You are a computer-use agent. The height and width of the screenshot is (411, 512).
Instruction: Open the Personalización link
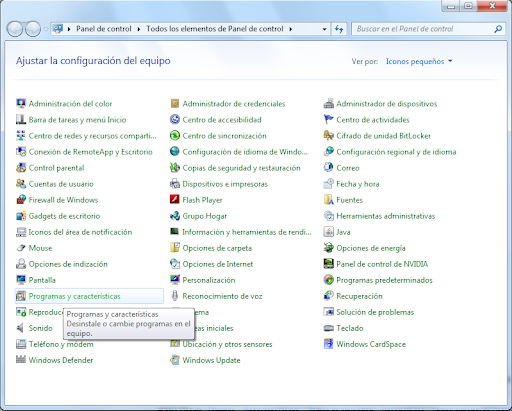coord(209,280)
